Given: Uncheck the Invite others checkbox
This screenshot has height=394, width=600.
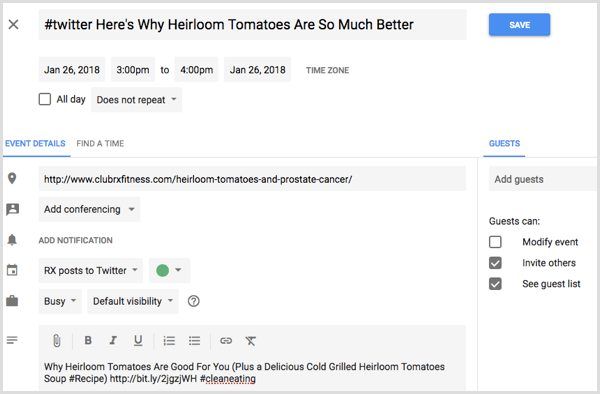Looking at the screenshot, I should tap(495, 263).
